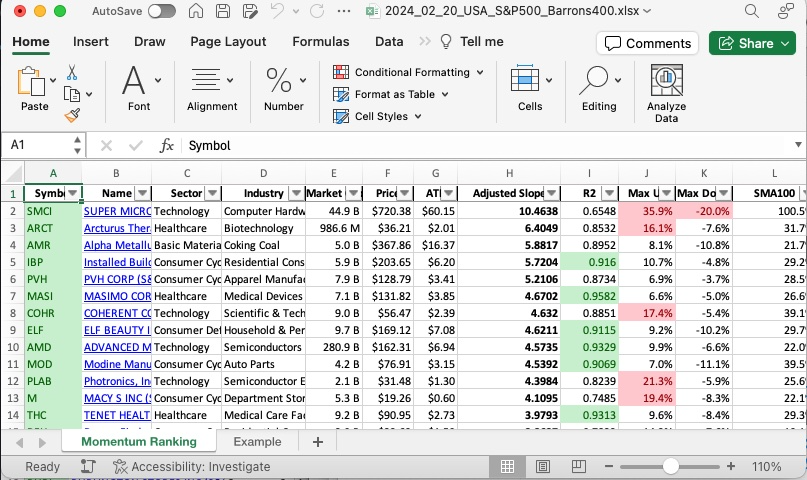Expand Format as Table dropdown
Screen dimensions: 807x480
(445, 95)
